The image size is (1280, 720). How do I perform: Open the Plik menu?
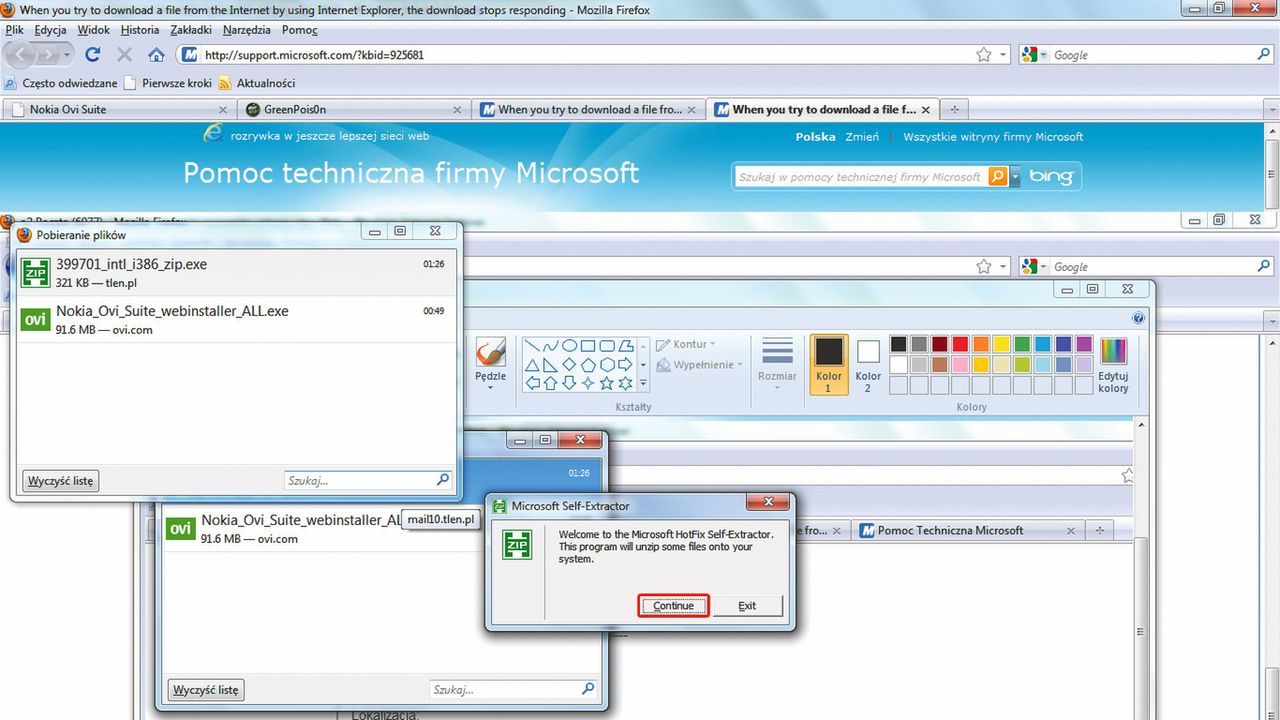tap(14, 30)
